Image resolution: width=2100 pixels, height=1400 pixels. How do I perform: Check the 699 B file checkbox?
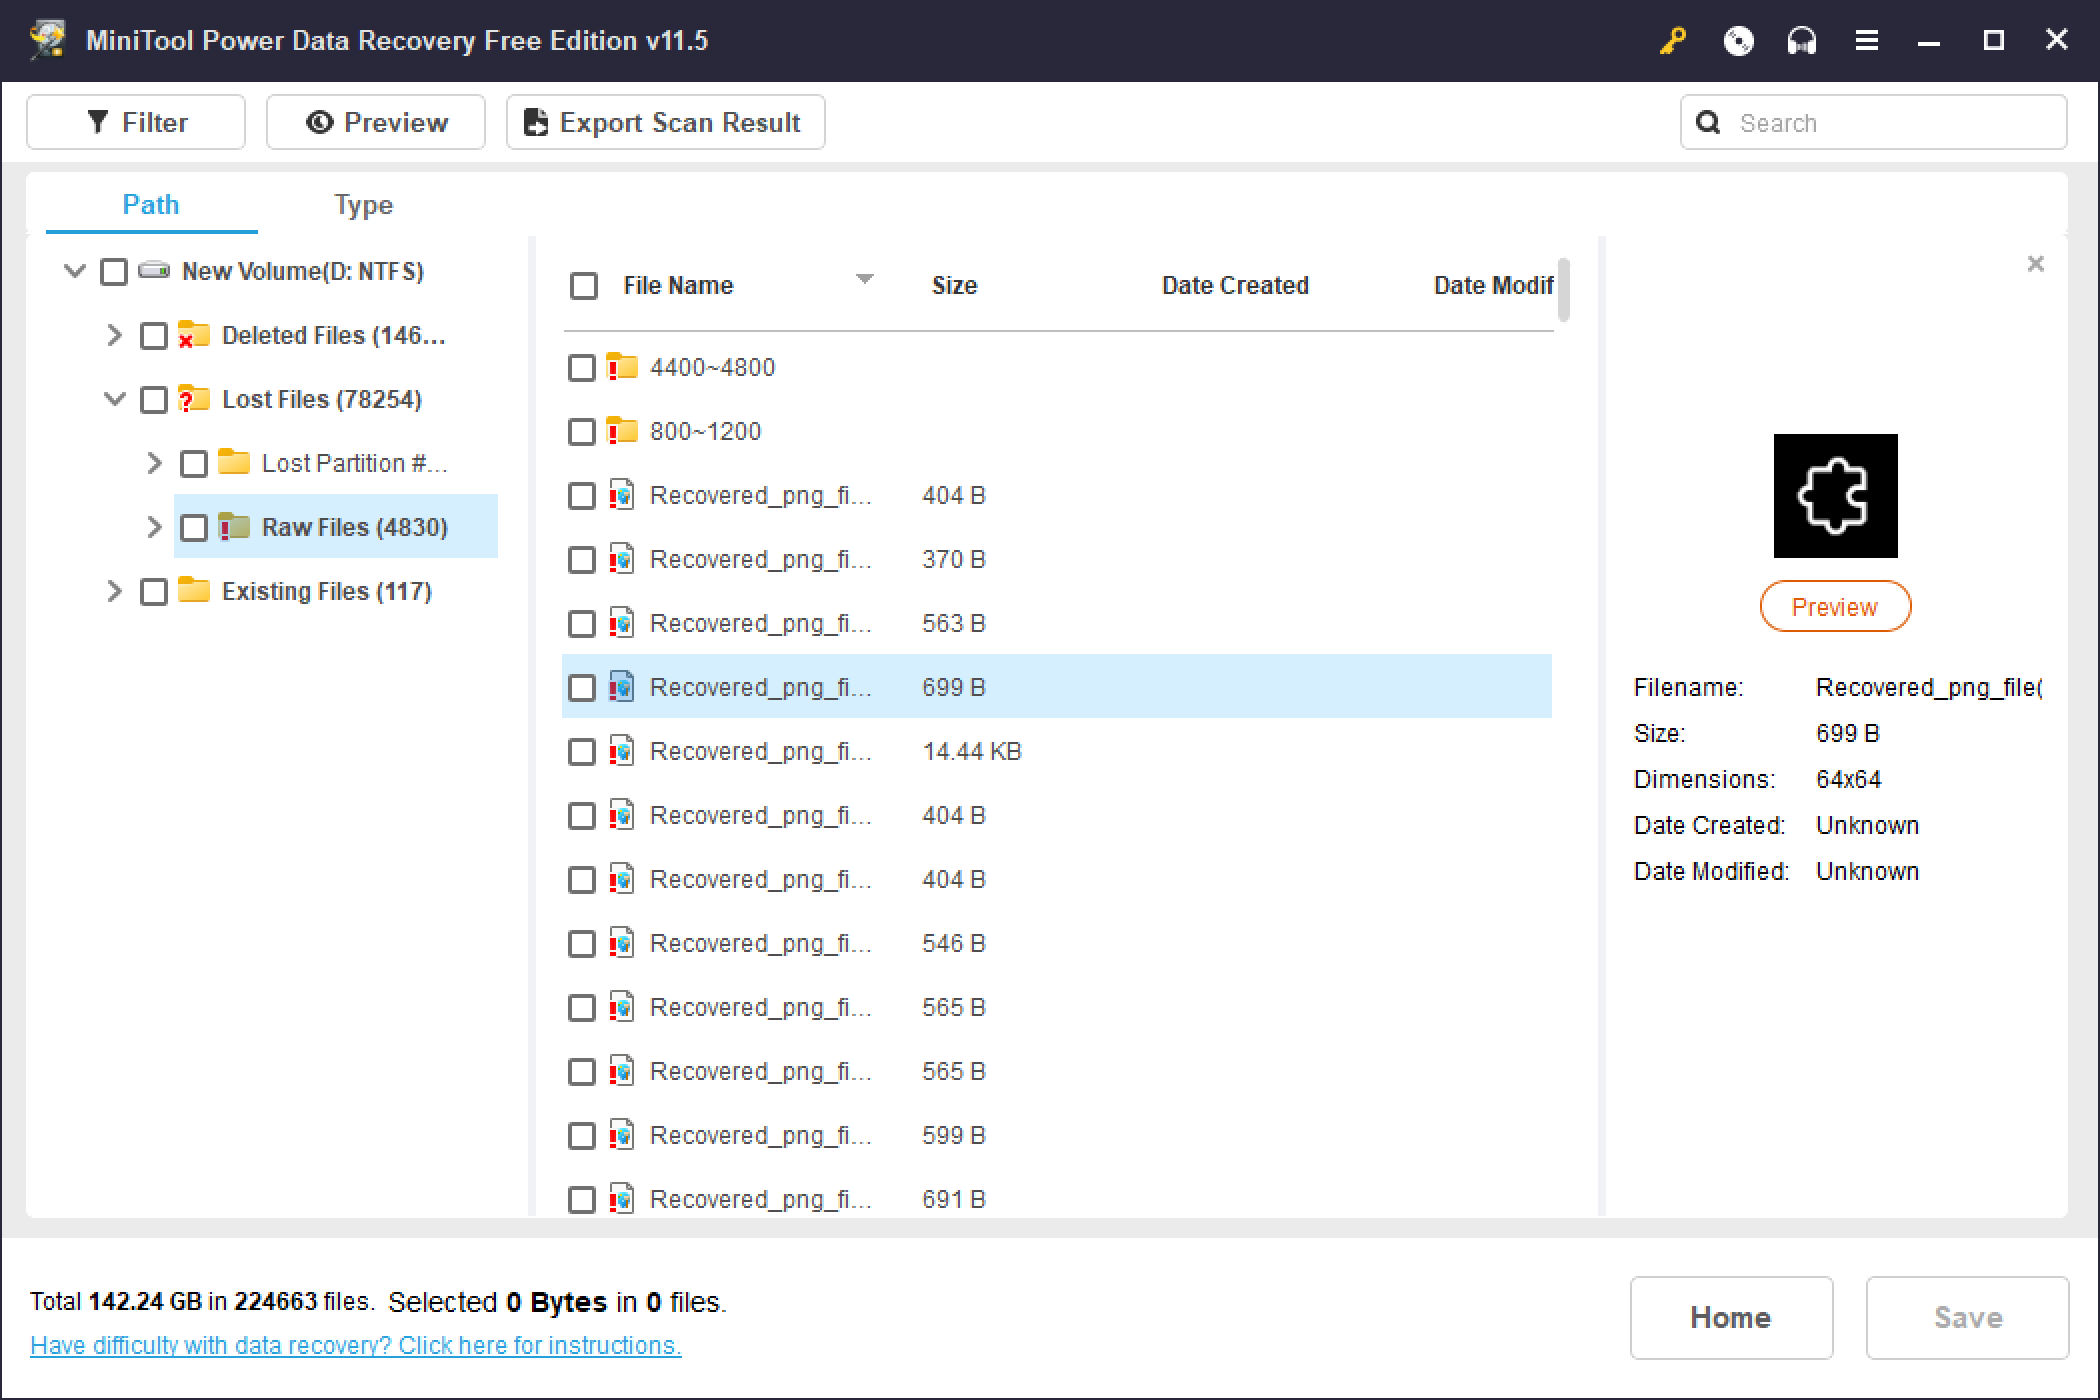coord(582,688)
